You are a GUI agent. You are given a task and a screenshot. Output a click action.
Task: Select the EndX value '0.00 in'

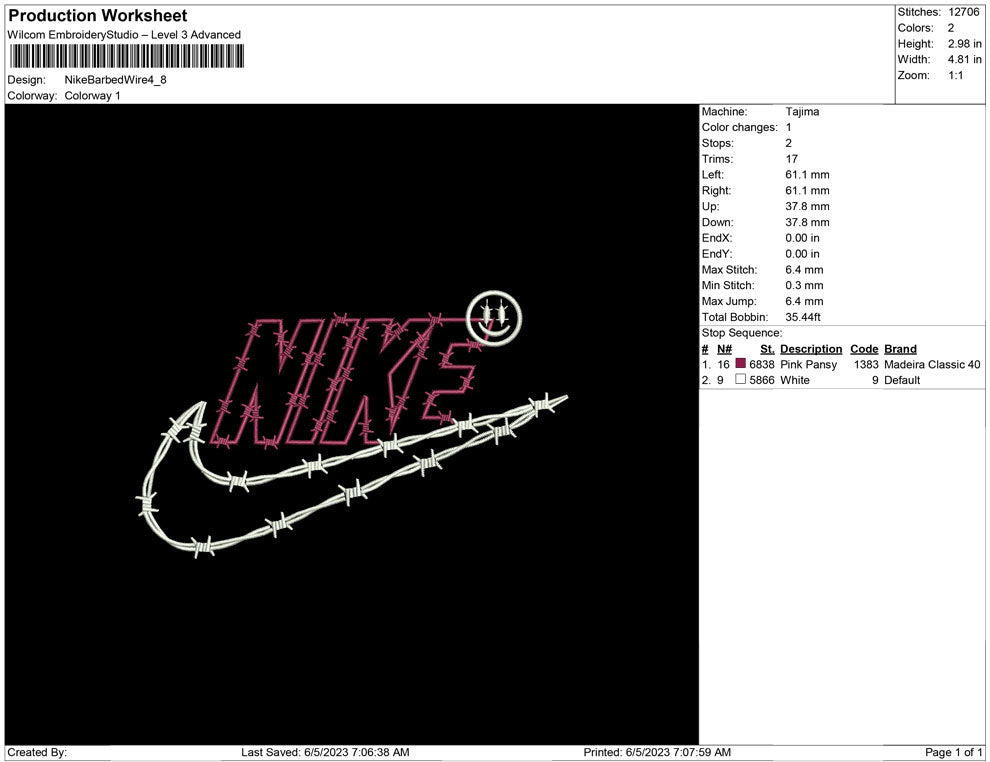pyautogui.click(x=802, y=238)
